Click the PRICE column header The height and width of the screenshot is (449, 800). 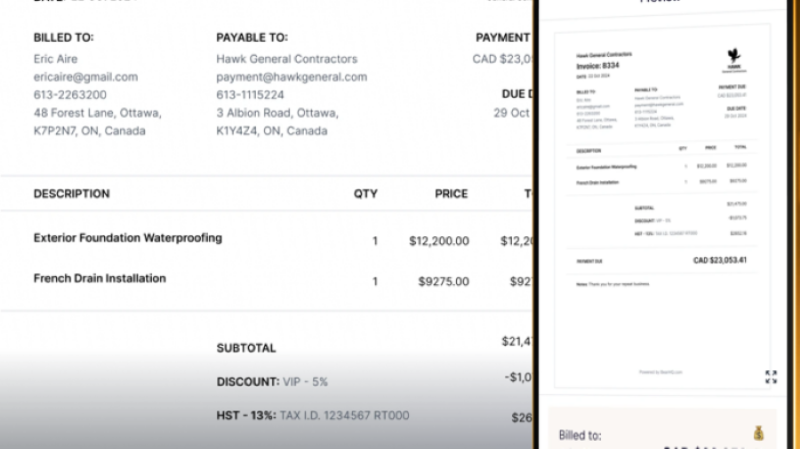click(451, 194)
